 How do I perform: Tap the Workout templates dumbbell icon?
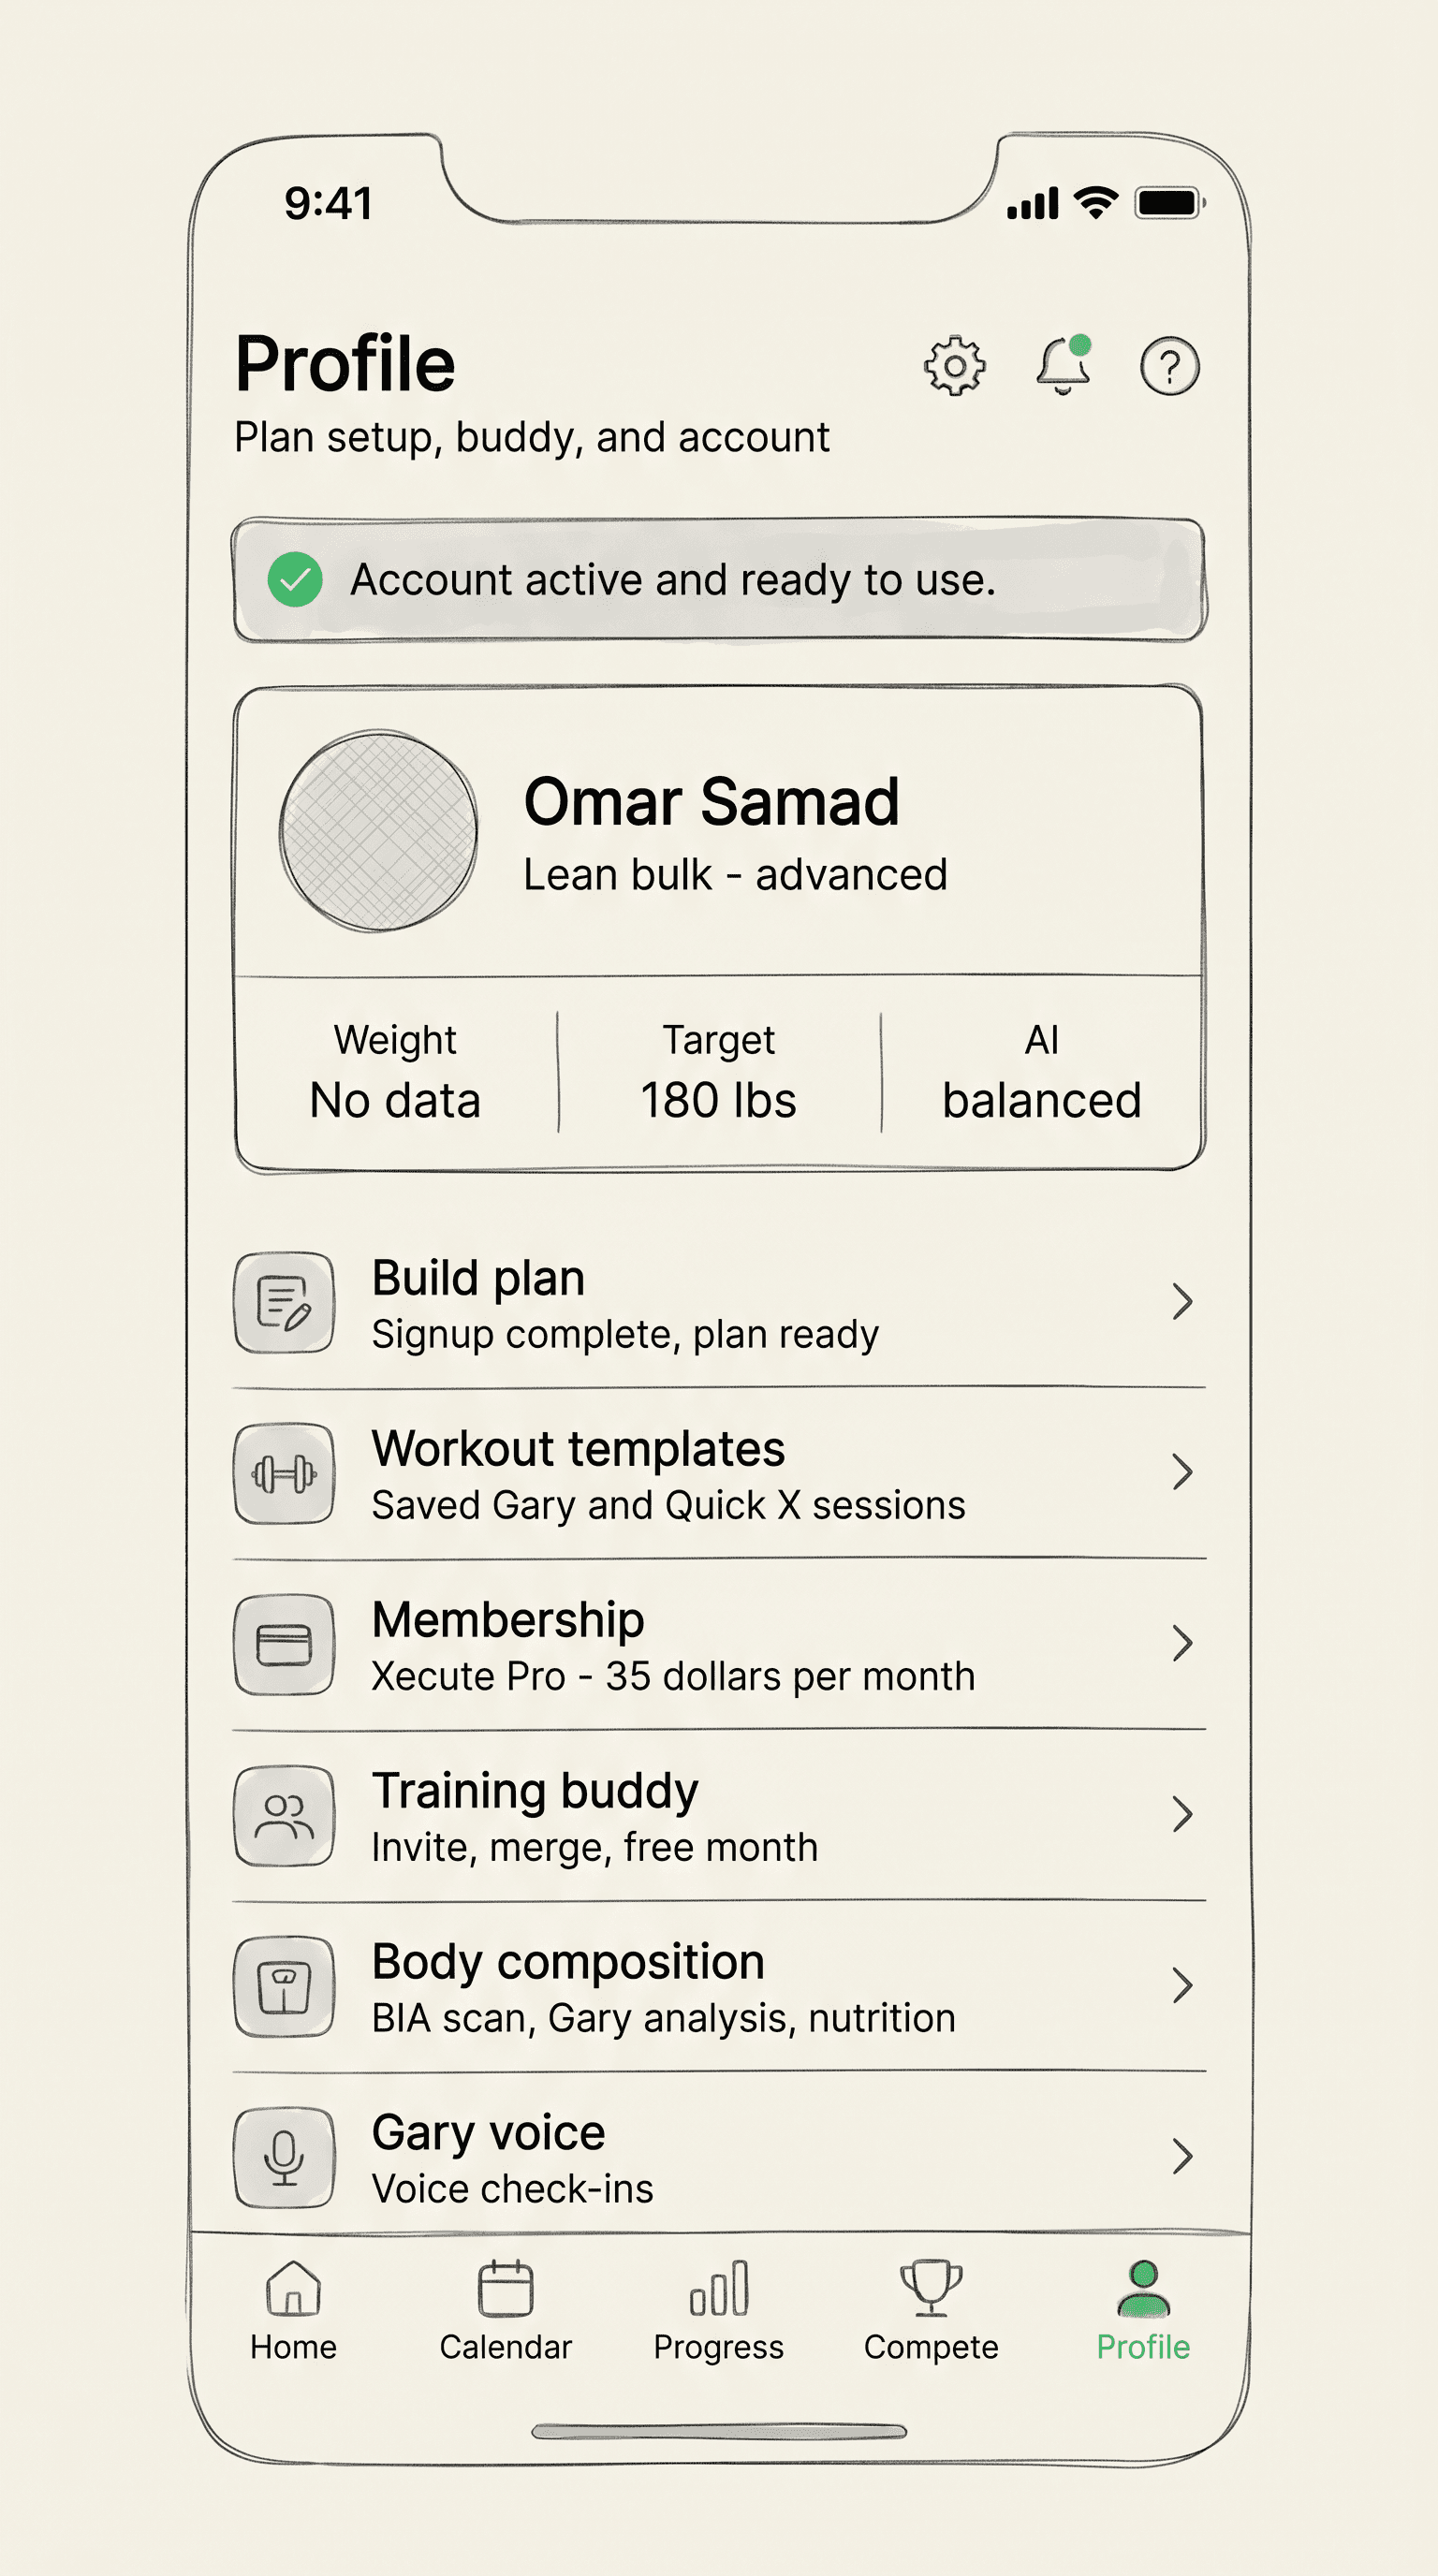(284, 1473)
